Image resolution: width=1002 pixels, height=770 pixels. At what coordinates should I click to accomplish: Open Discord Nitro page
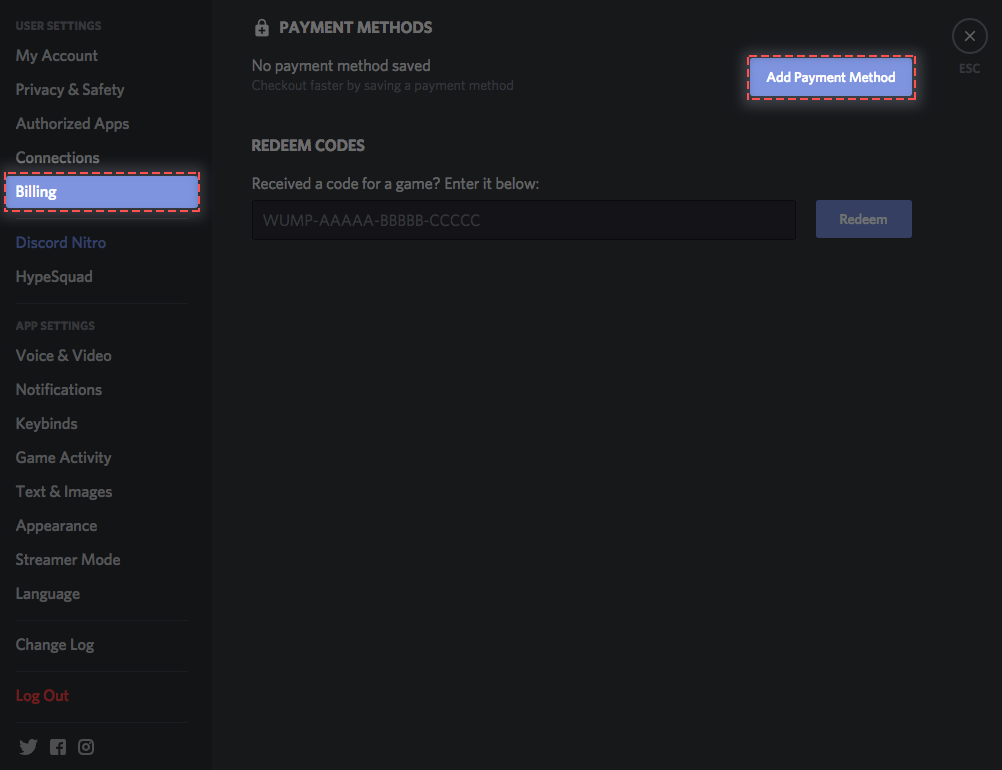61,242
